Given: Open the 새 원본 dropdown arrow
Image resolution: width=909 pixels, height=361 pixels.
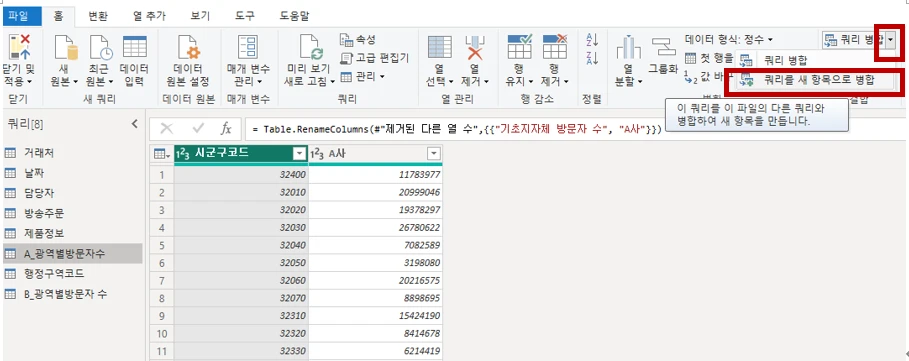Looking at the screenshot, I should (x=76, y=82).
